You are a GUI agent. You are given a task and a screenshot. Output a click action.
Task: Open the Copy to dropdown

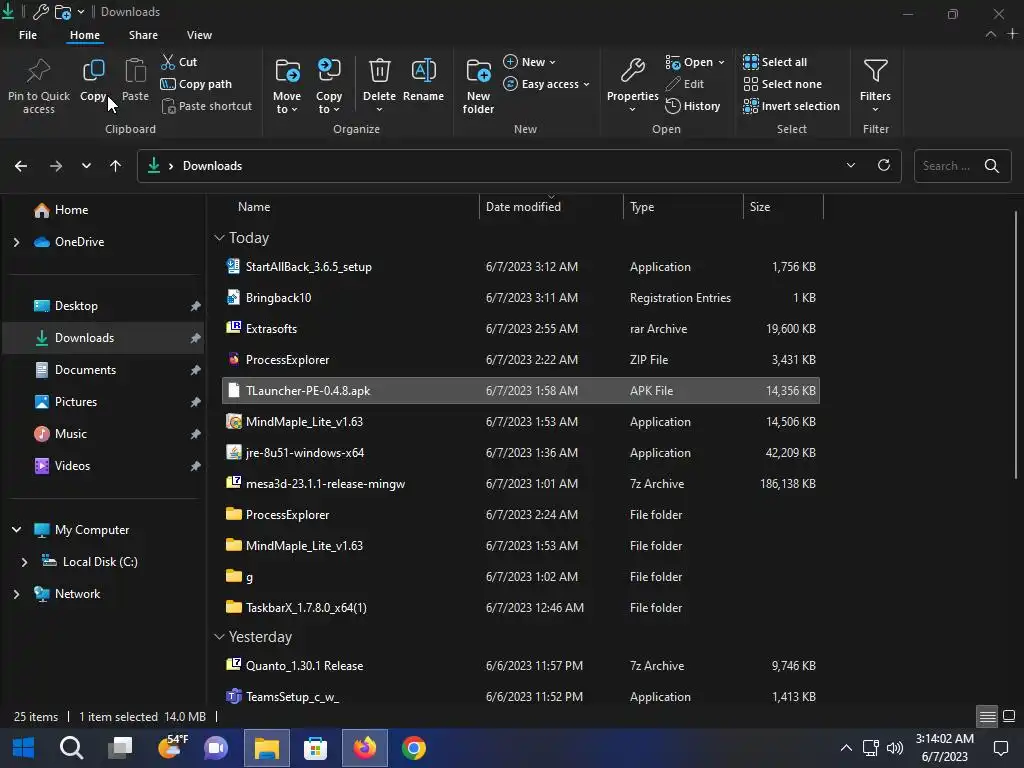click(x=328, y=86)
